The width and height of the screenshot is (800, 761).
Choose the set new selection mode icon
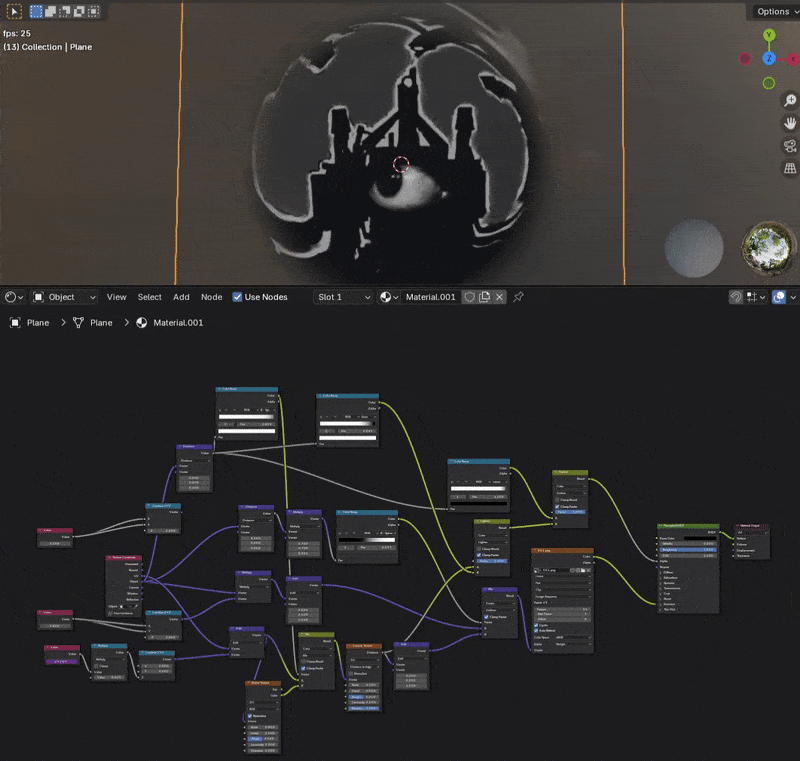36,11
